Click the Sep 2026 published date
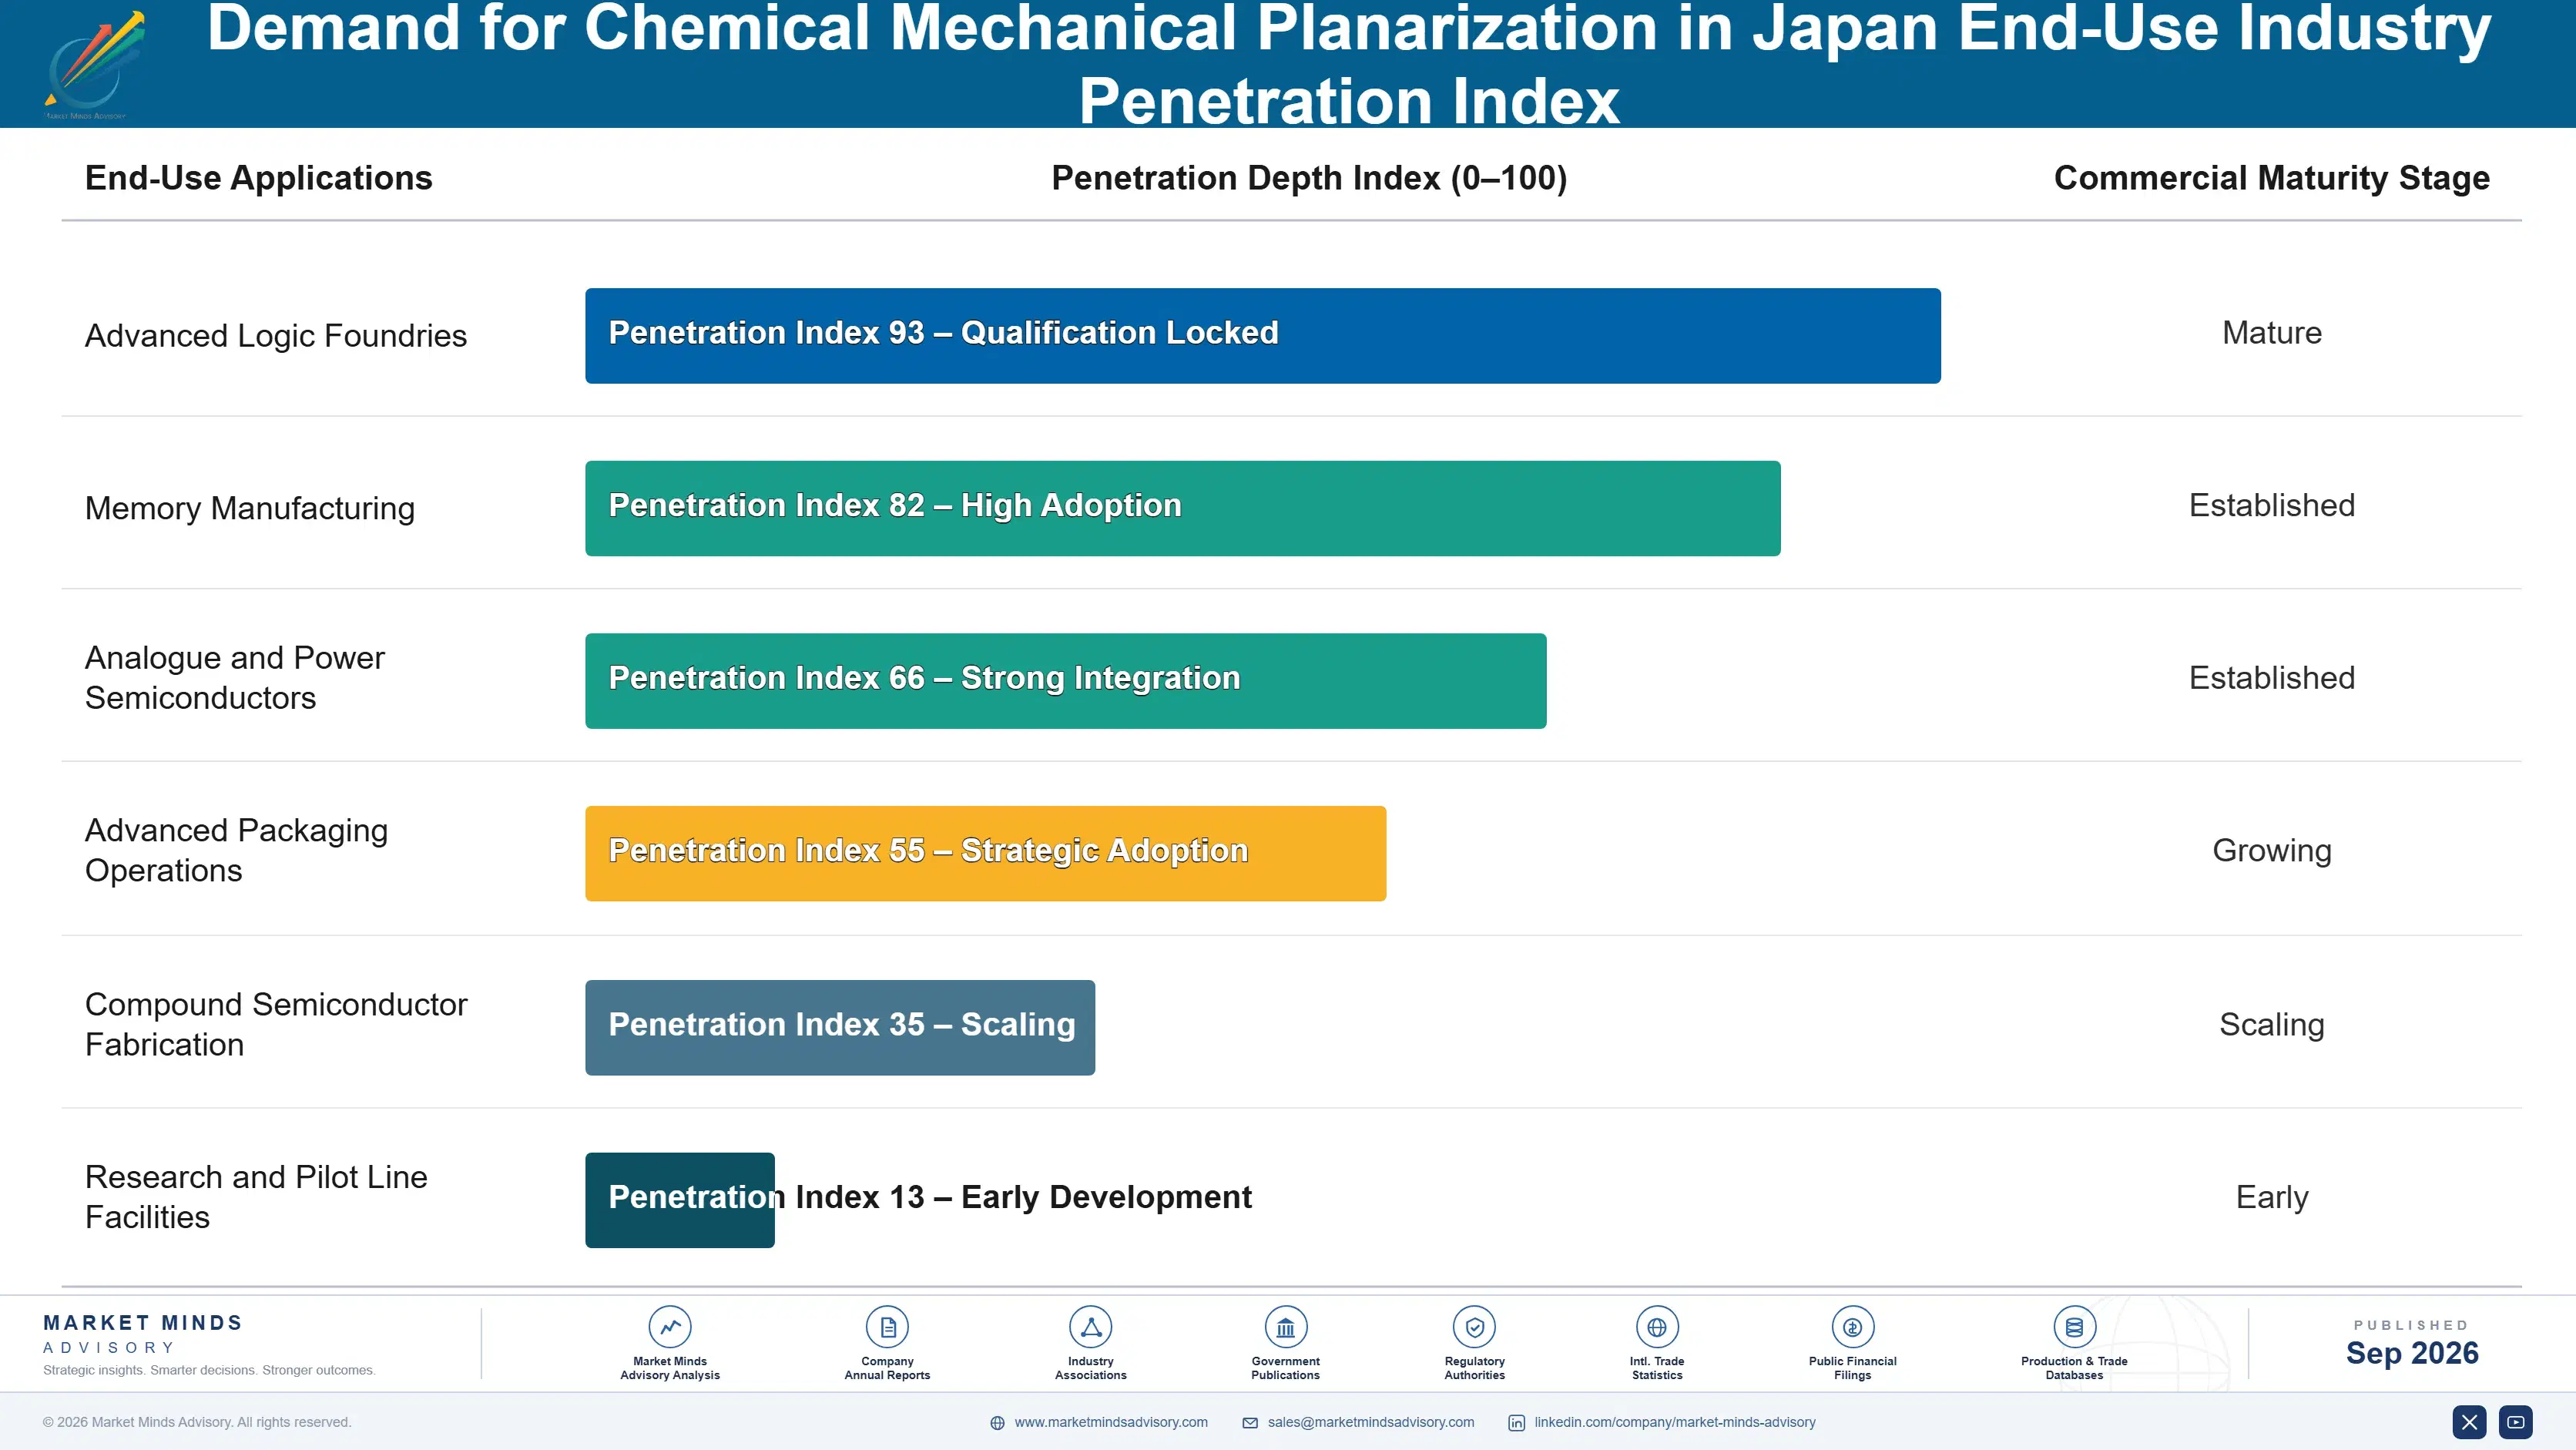 pos(2412,1353)
